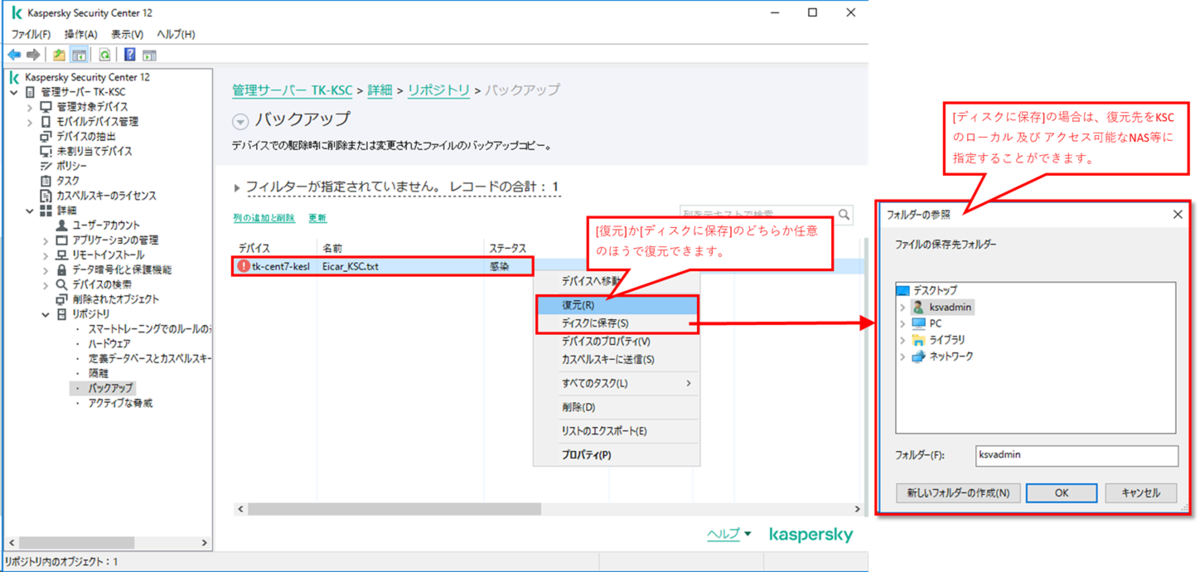Choose プロパティ(P) in the context menu
The height and width of the screenshot is (572, 1200).
coord(616,455)
